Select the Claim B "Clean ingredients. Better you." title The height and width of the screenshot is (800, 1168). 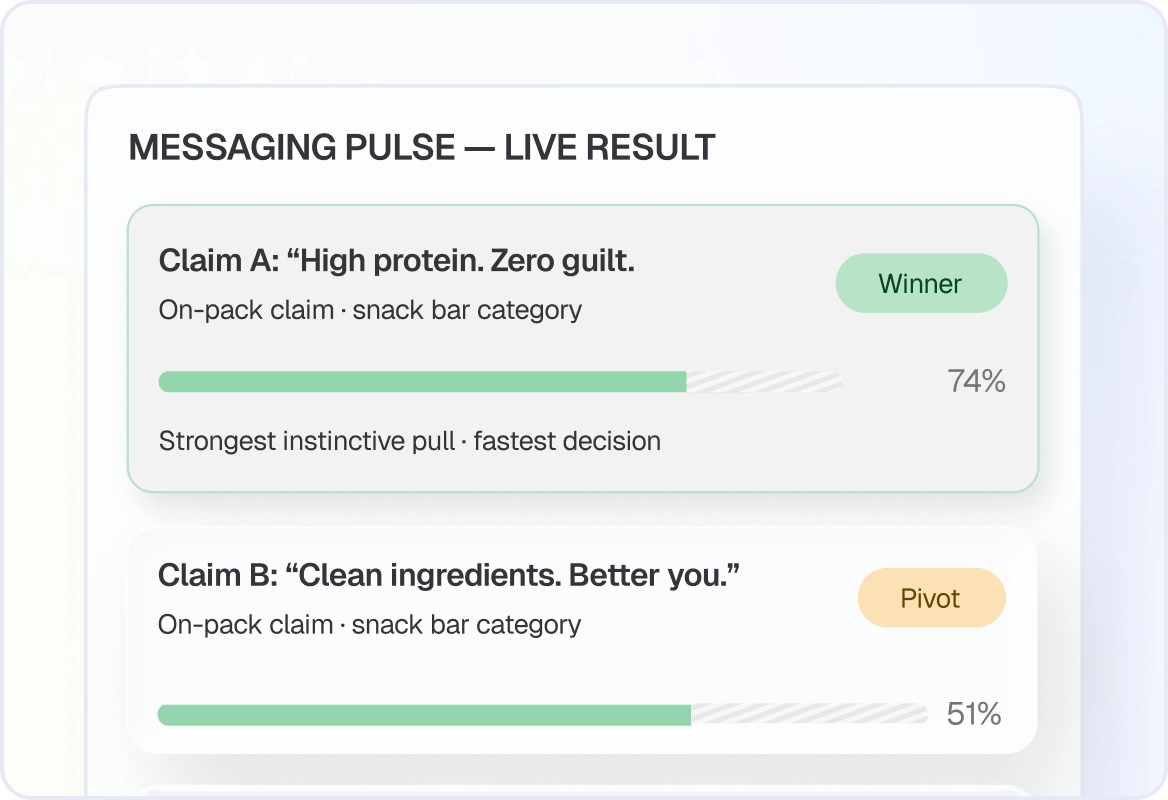click(448, 576)
